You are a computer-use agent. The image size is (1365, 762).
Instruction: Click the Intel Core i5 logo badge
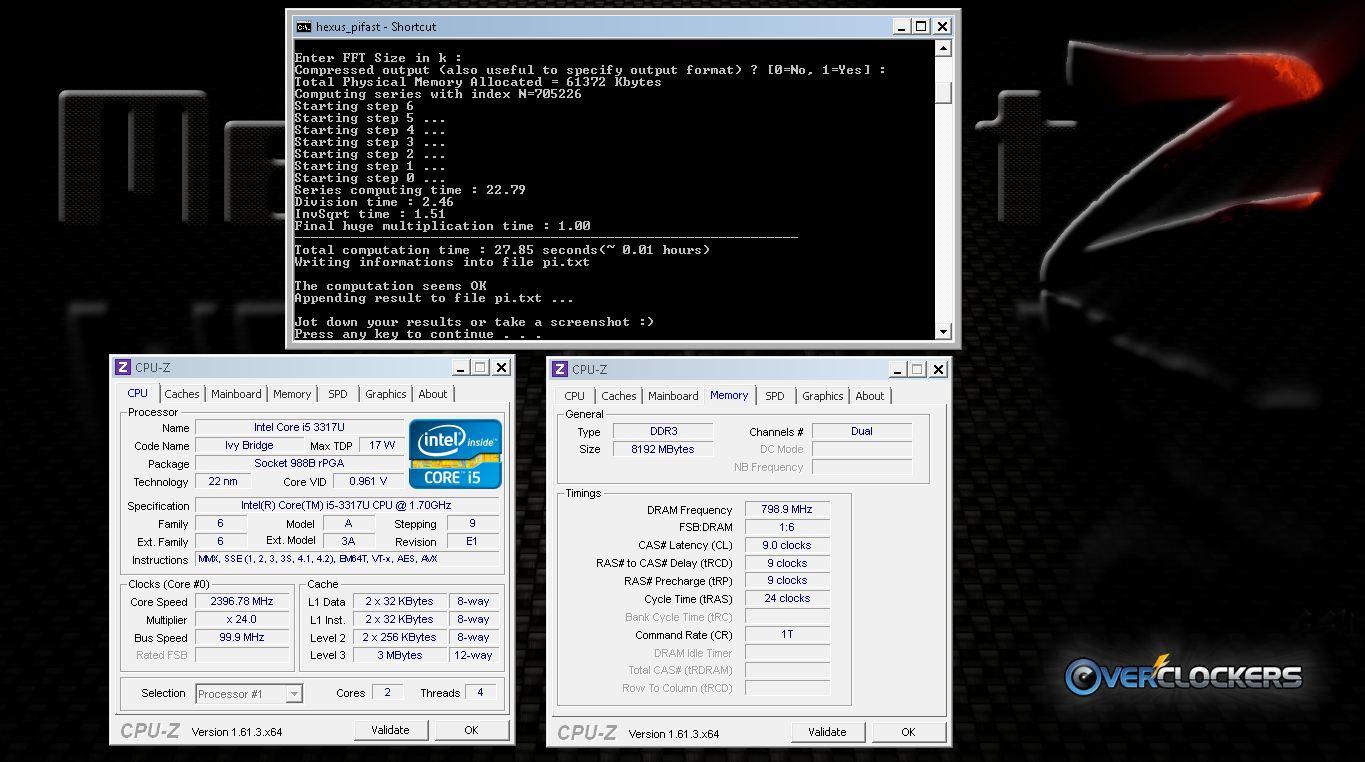[455, 454]
